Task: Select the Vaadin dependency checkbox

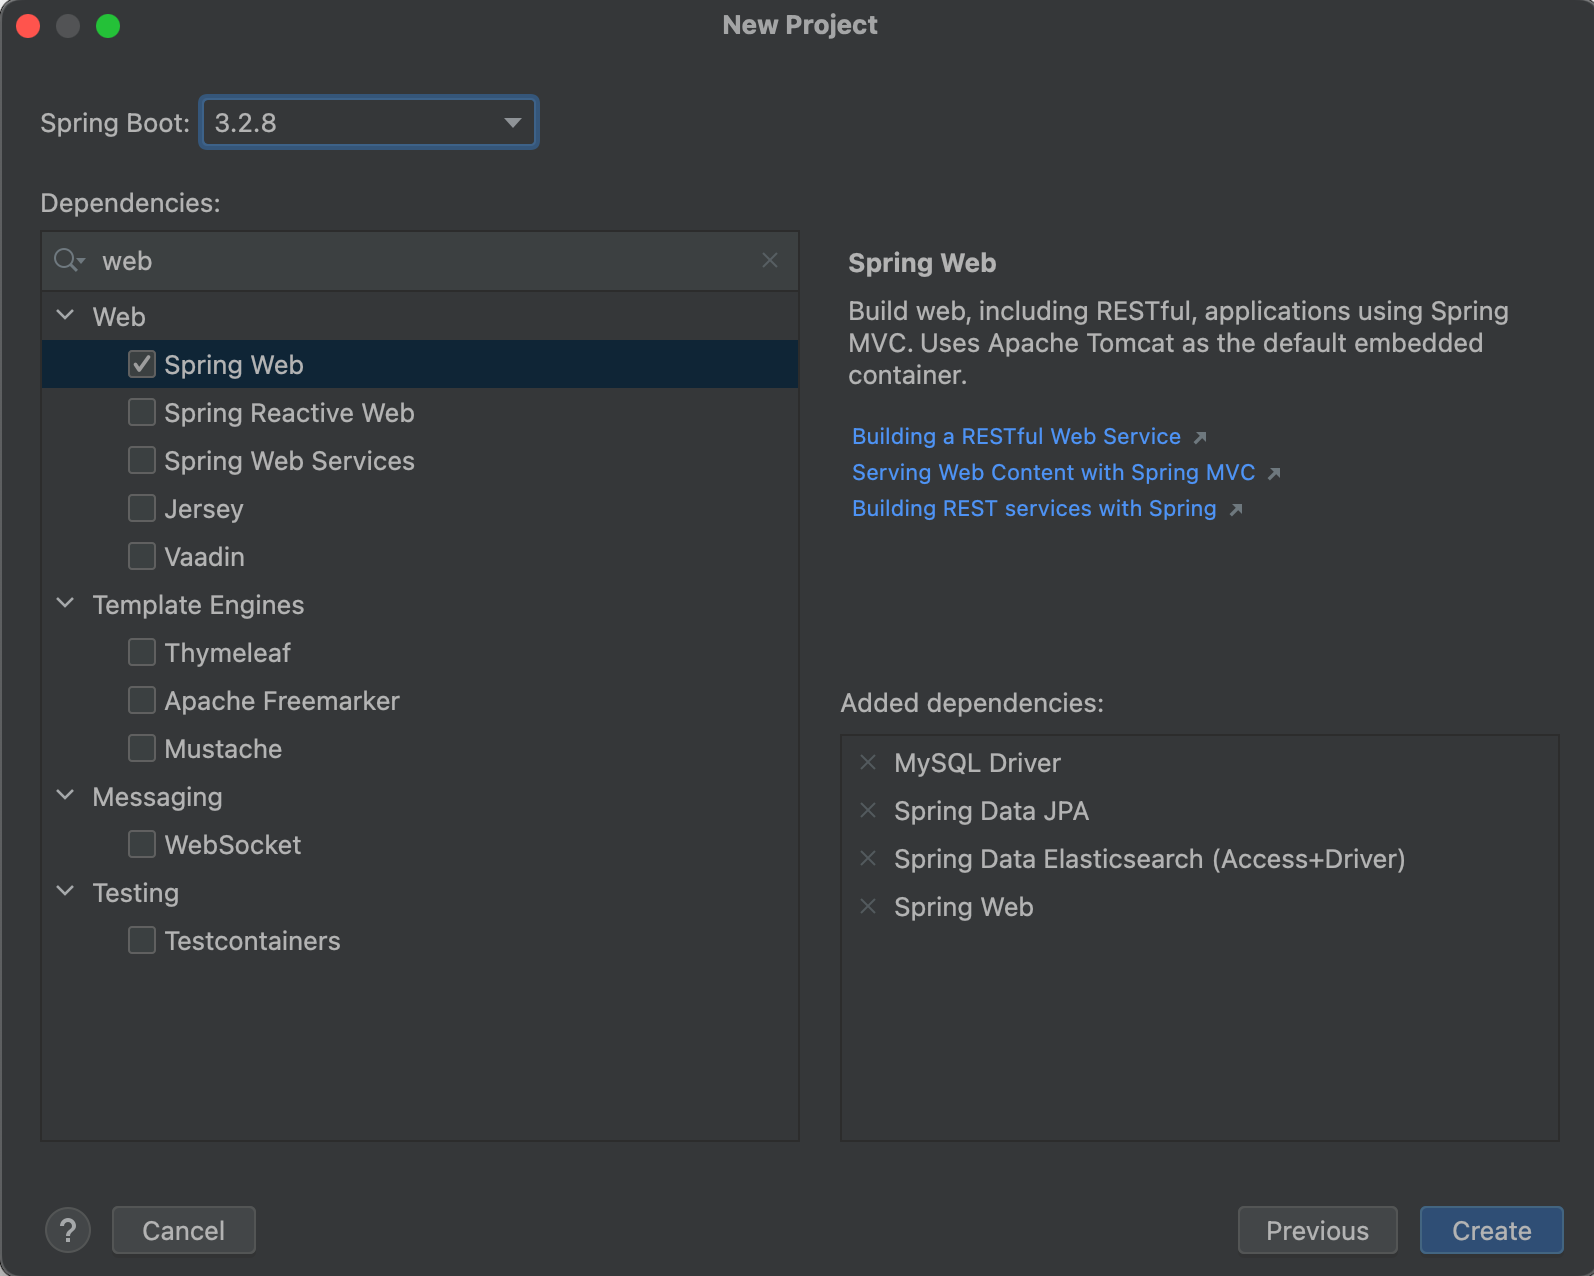Action: (x=142, y=557)
